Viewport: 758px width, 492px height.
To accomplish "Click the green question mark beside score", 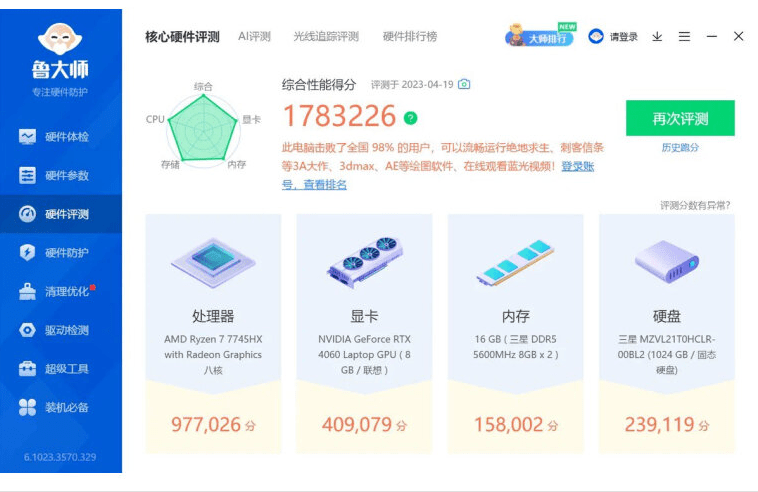I will [x=410, y=118].
